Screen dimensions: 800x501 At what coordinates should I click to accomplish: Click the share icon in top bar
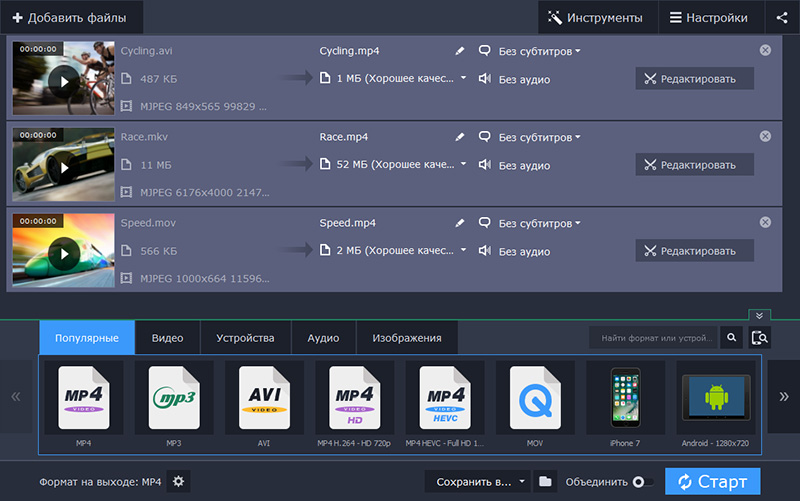pos(782,17)
